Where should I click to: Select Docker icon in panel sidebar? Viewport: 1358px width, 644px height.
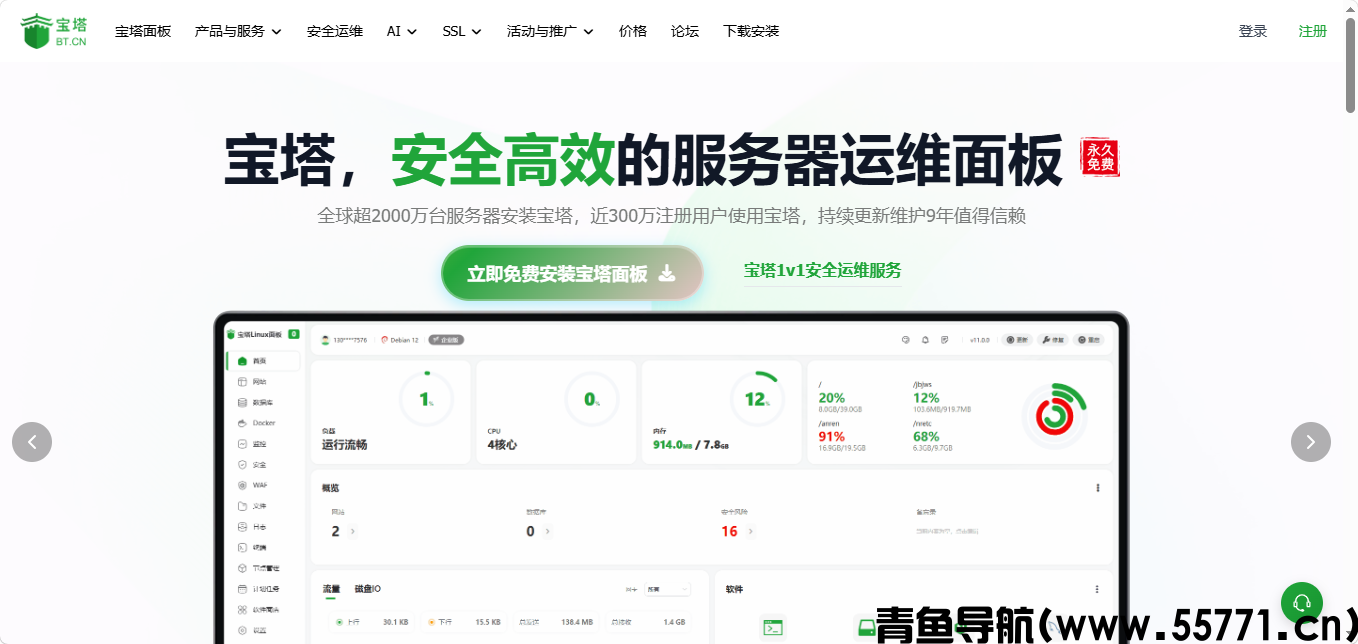point(242,423)
